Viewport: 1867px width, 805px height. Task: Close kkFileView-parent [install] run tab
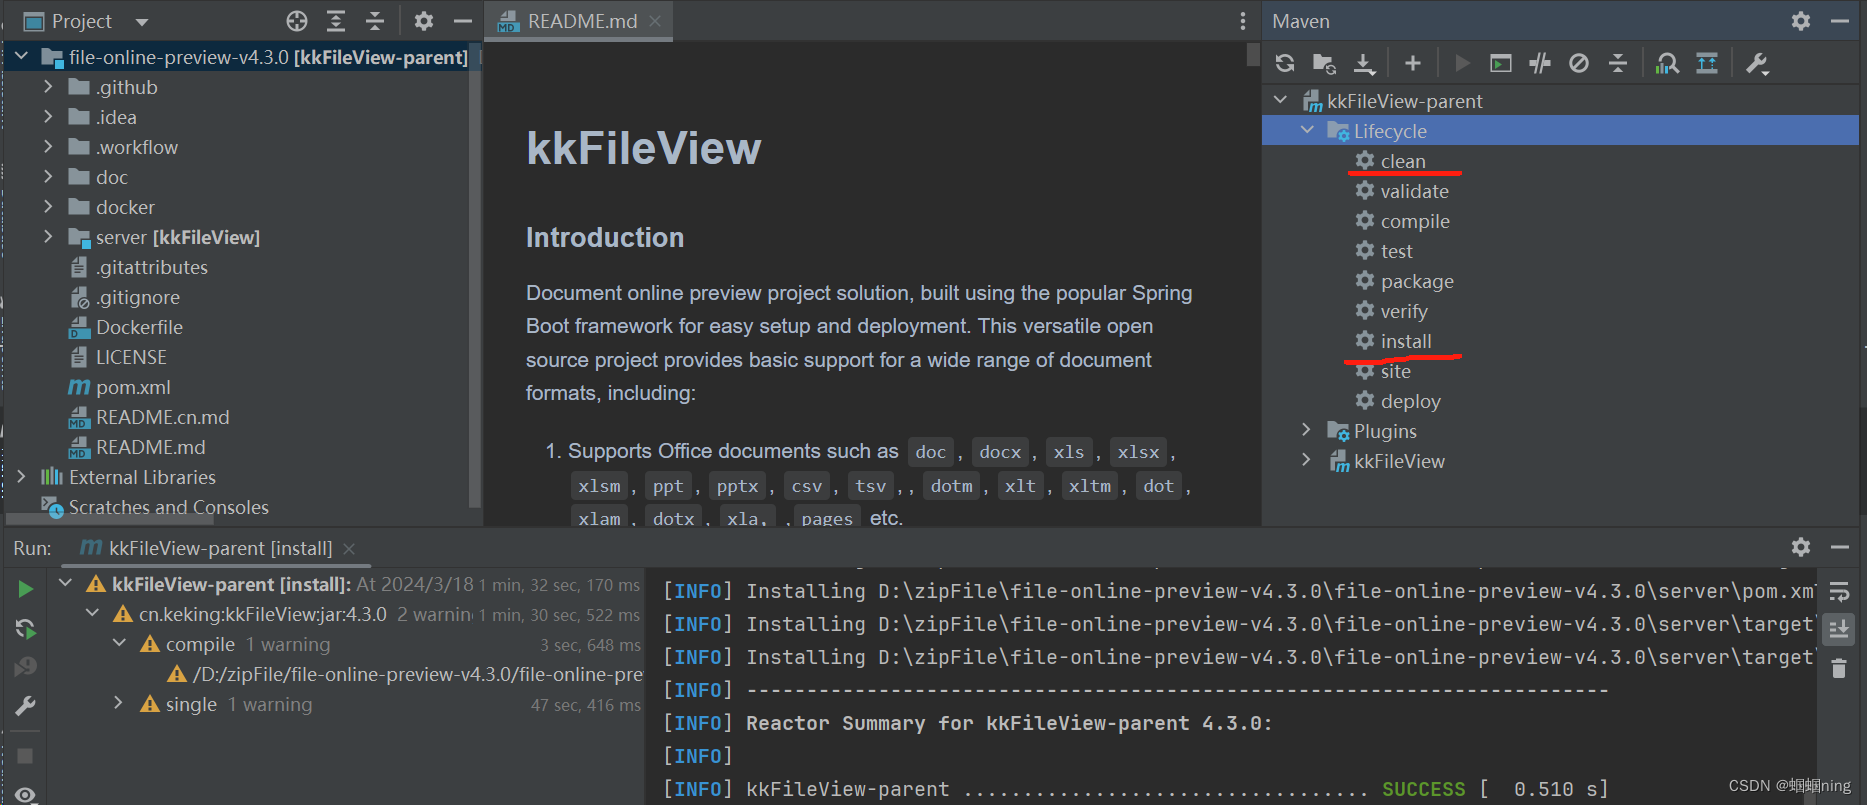349,548
